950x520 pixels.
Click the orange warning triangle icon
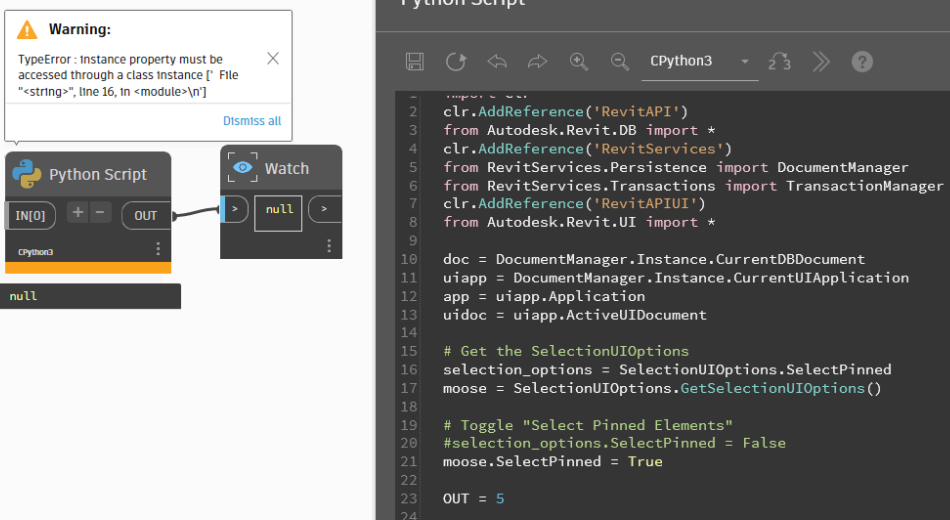coord(27,29)
